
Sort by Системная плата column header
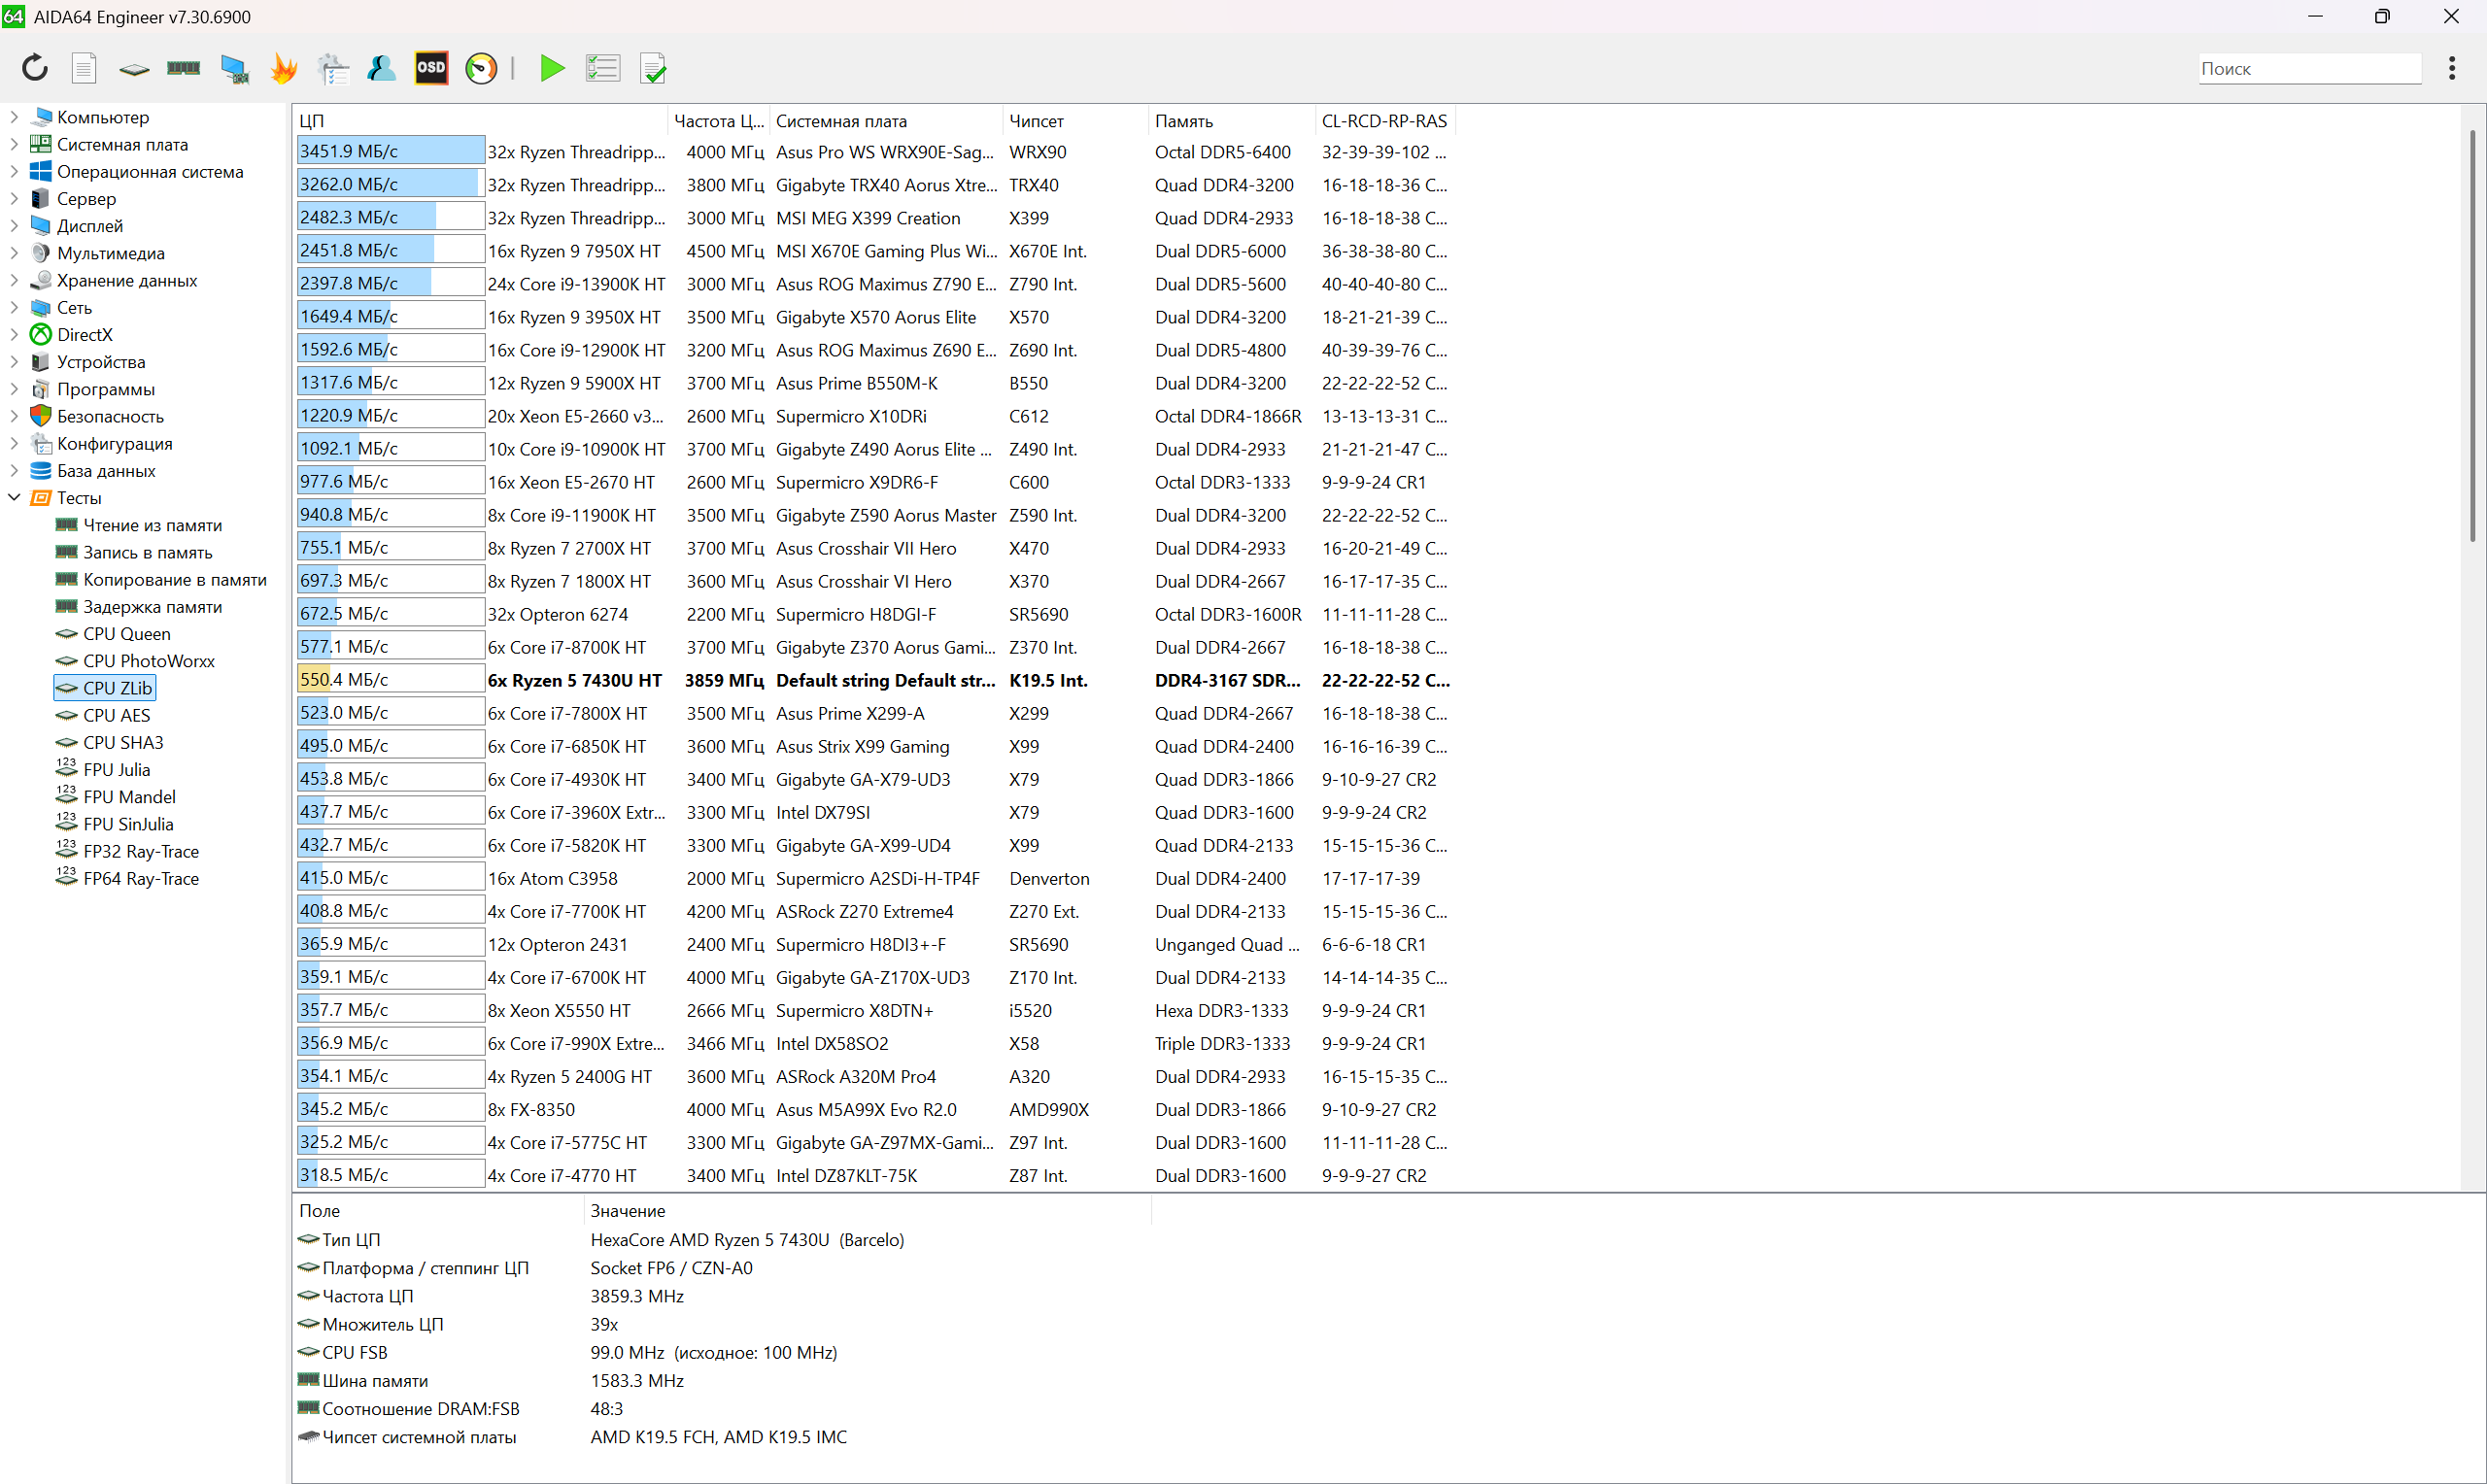886,120
